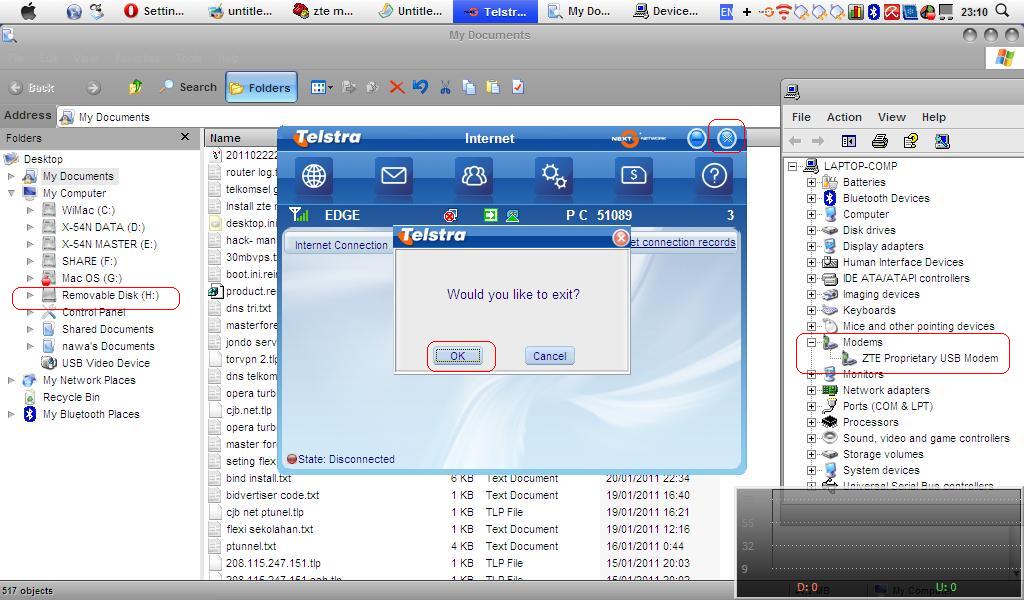Click the Copy icon in Explorer toolbar
This screenshot has width=1024, height=600.
click(469, 87)
